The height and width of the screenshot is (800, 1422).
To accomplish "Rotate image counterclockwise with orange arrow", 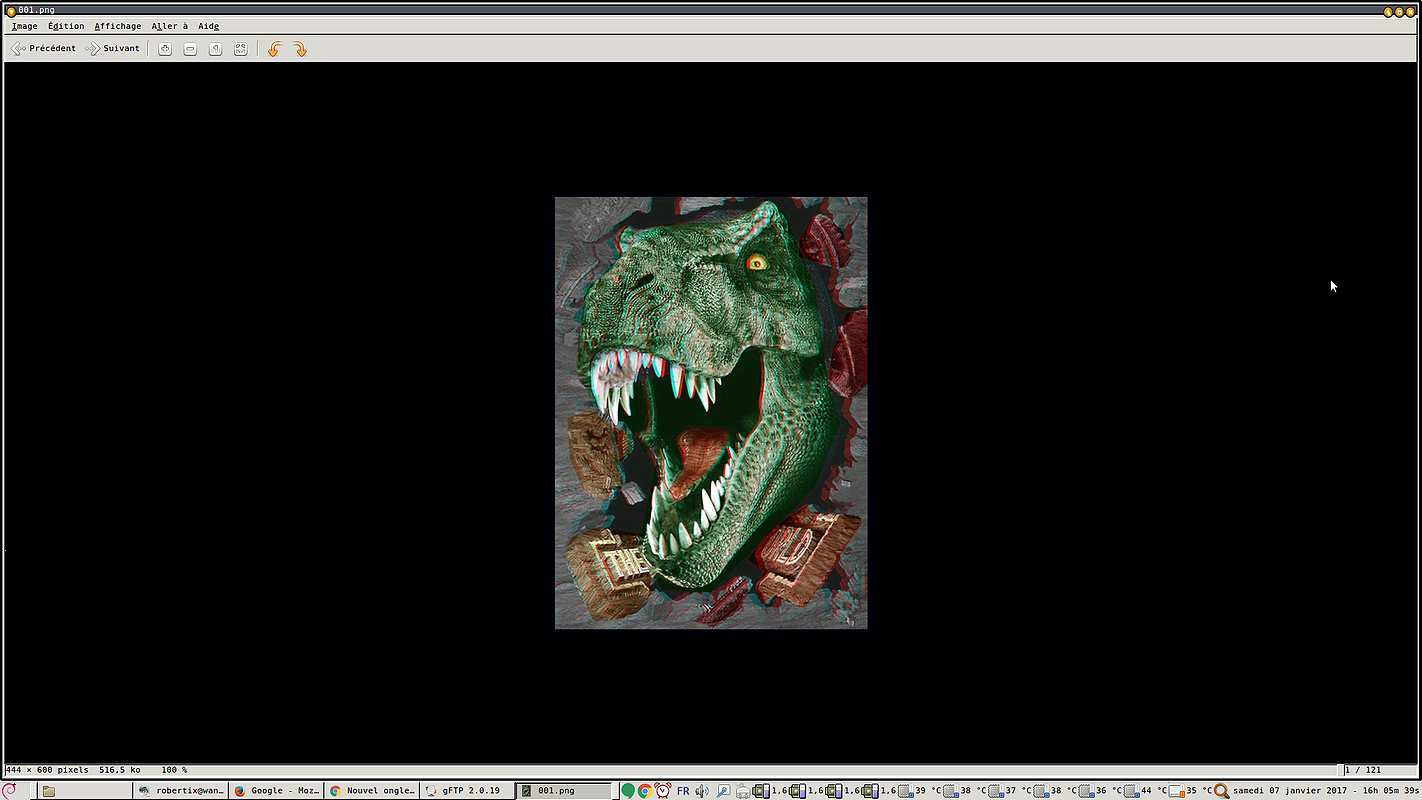I will [274, 49].
